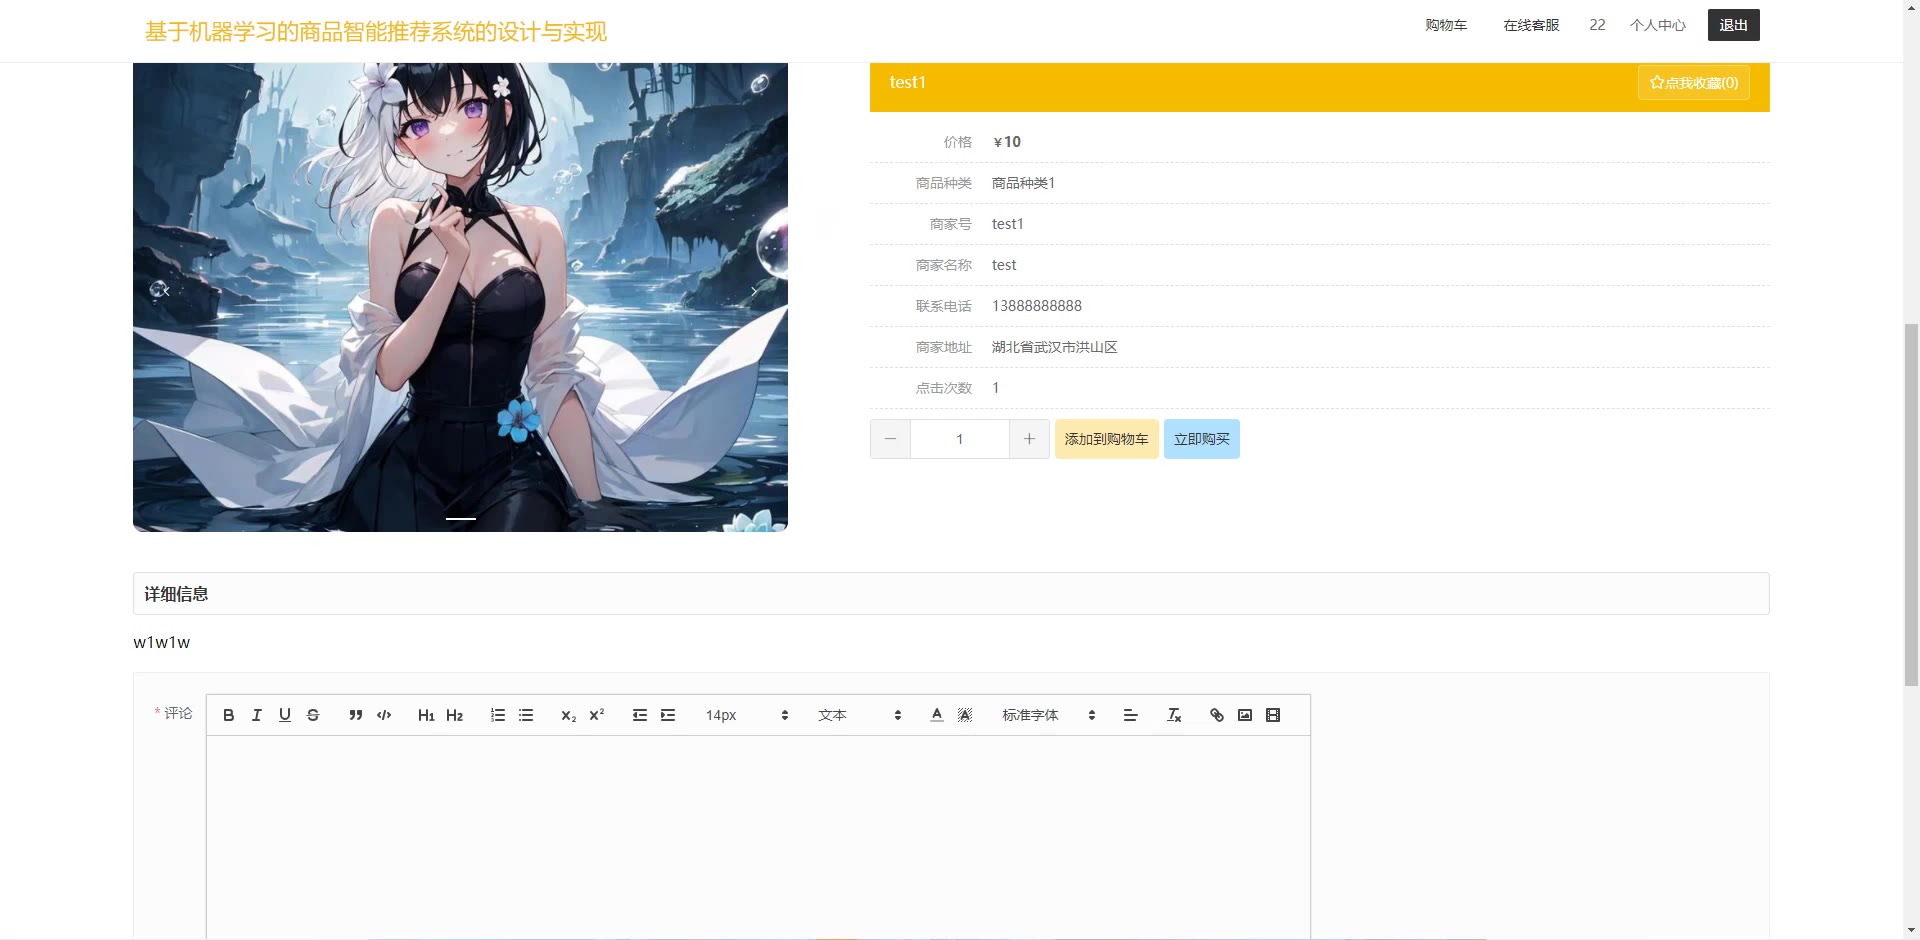Apply superscript formatting

[x=597, y=715]
